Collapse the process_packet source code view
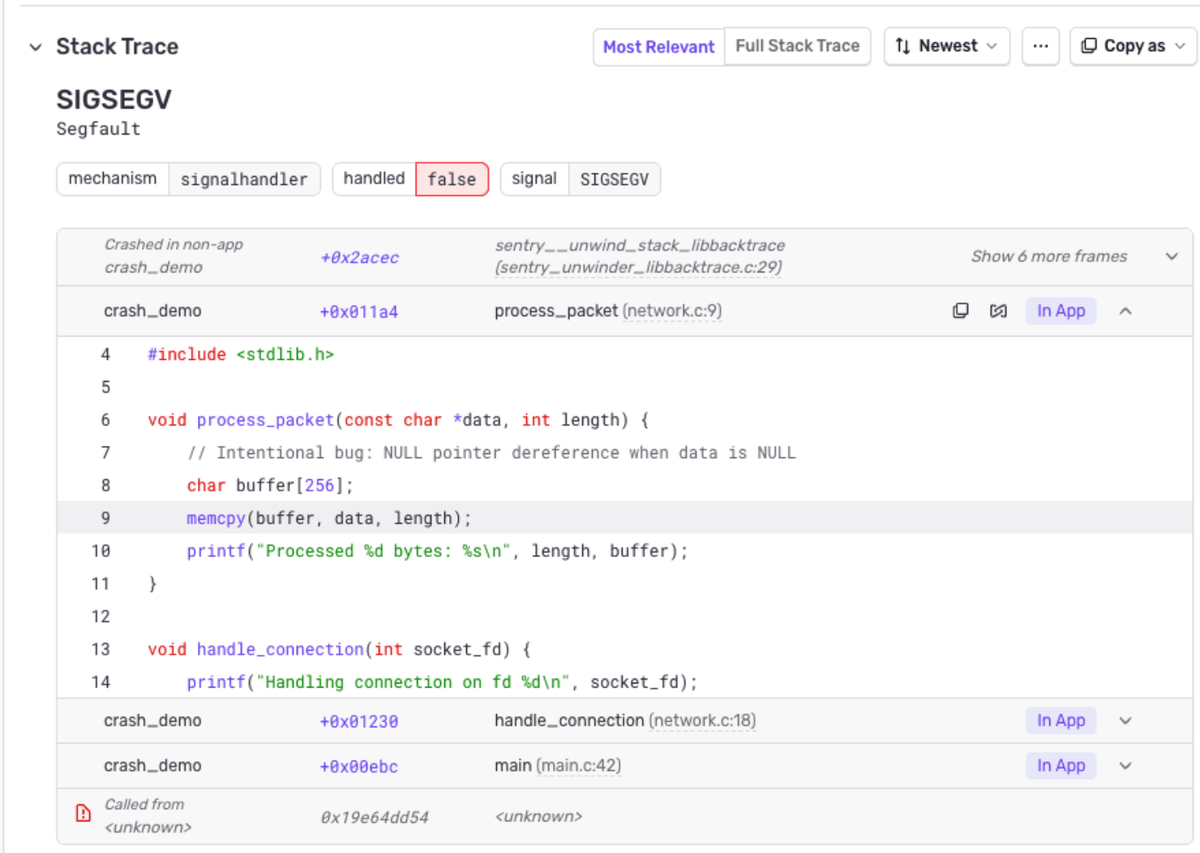1200x853 pixels. click(1126, 311)
